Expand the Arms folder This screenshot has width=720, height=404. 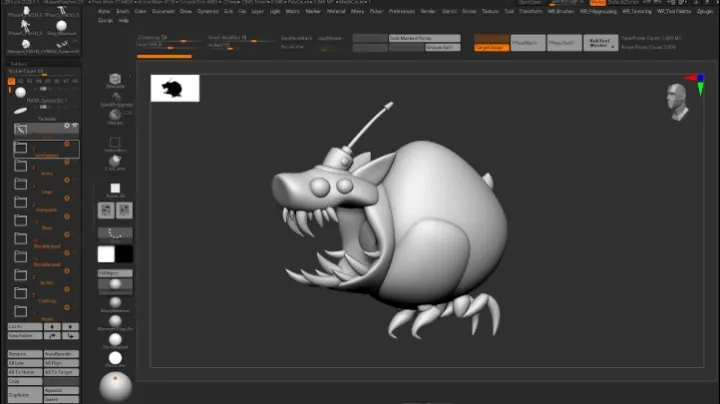pos(20,166)
